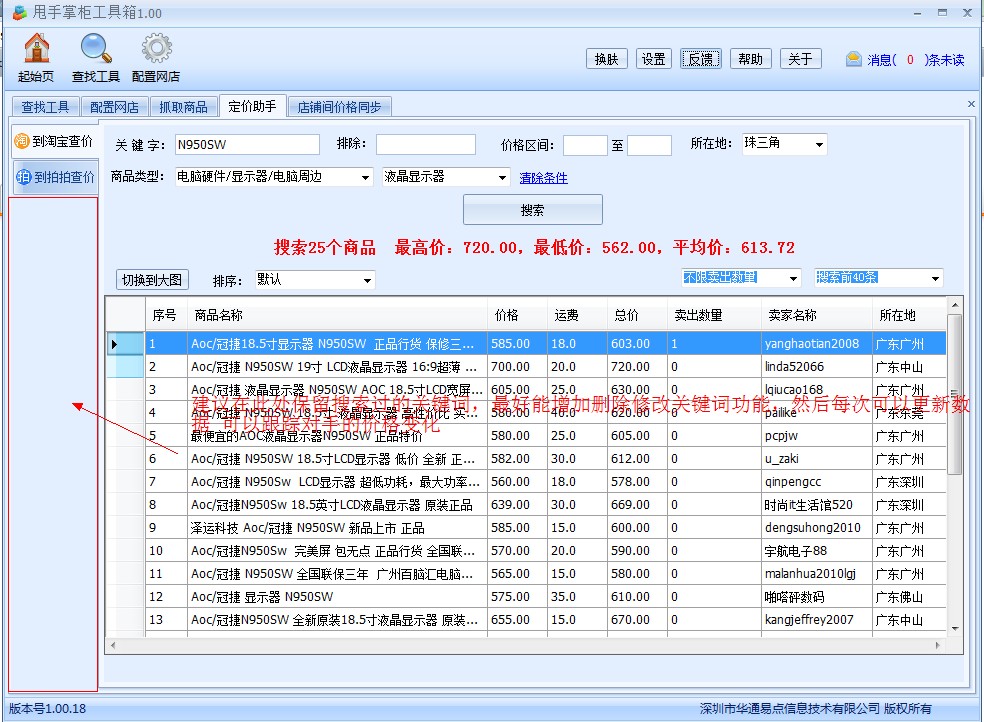
Task: Open the 帮助 button
Action: pyautogui.click(x=751, y=59)
